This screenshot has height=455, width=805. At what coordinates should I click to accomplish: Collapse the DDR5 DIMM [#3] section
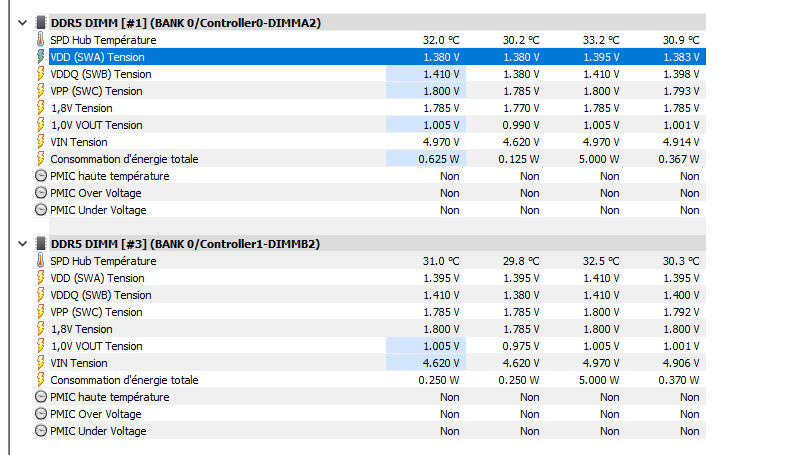click(x=23, y=243)
